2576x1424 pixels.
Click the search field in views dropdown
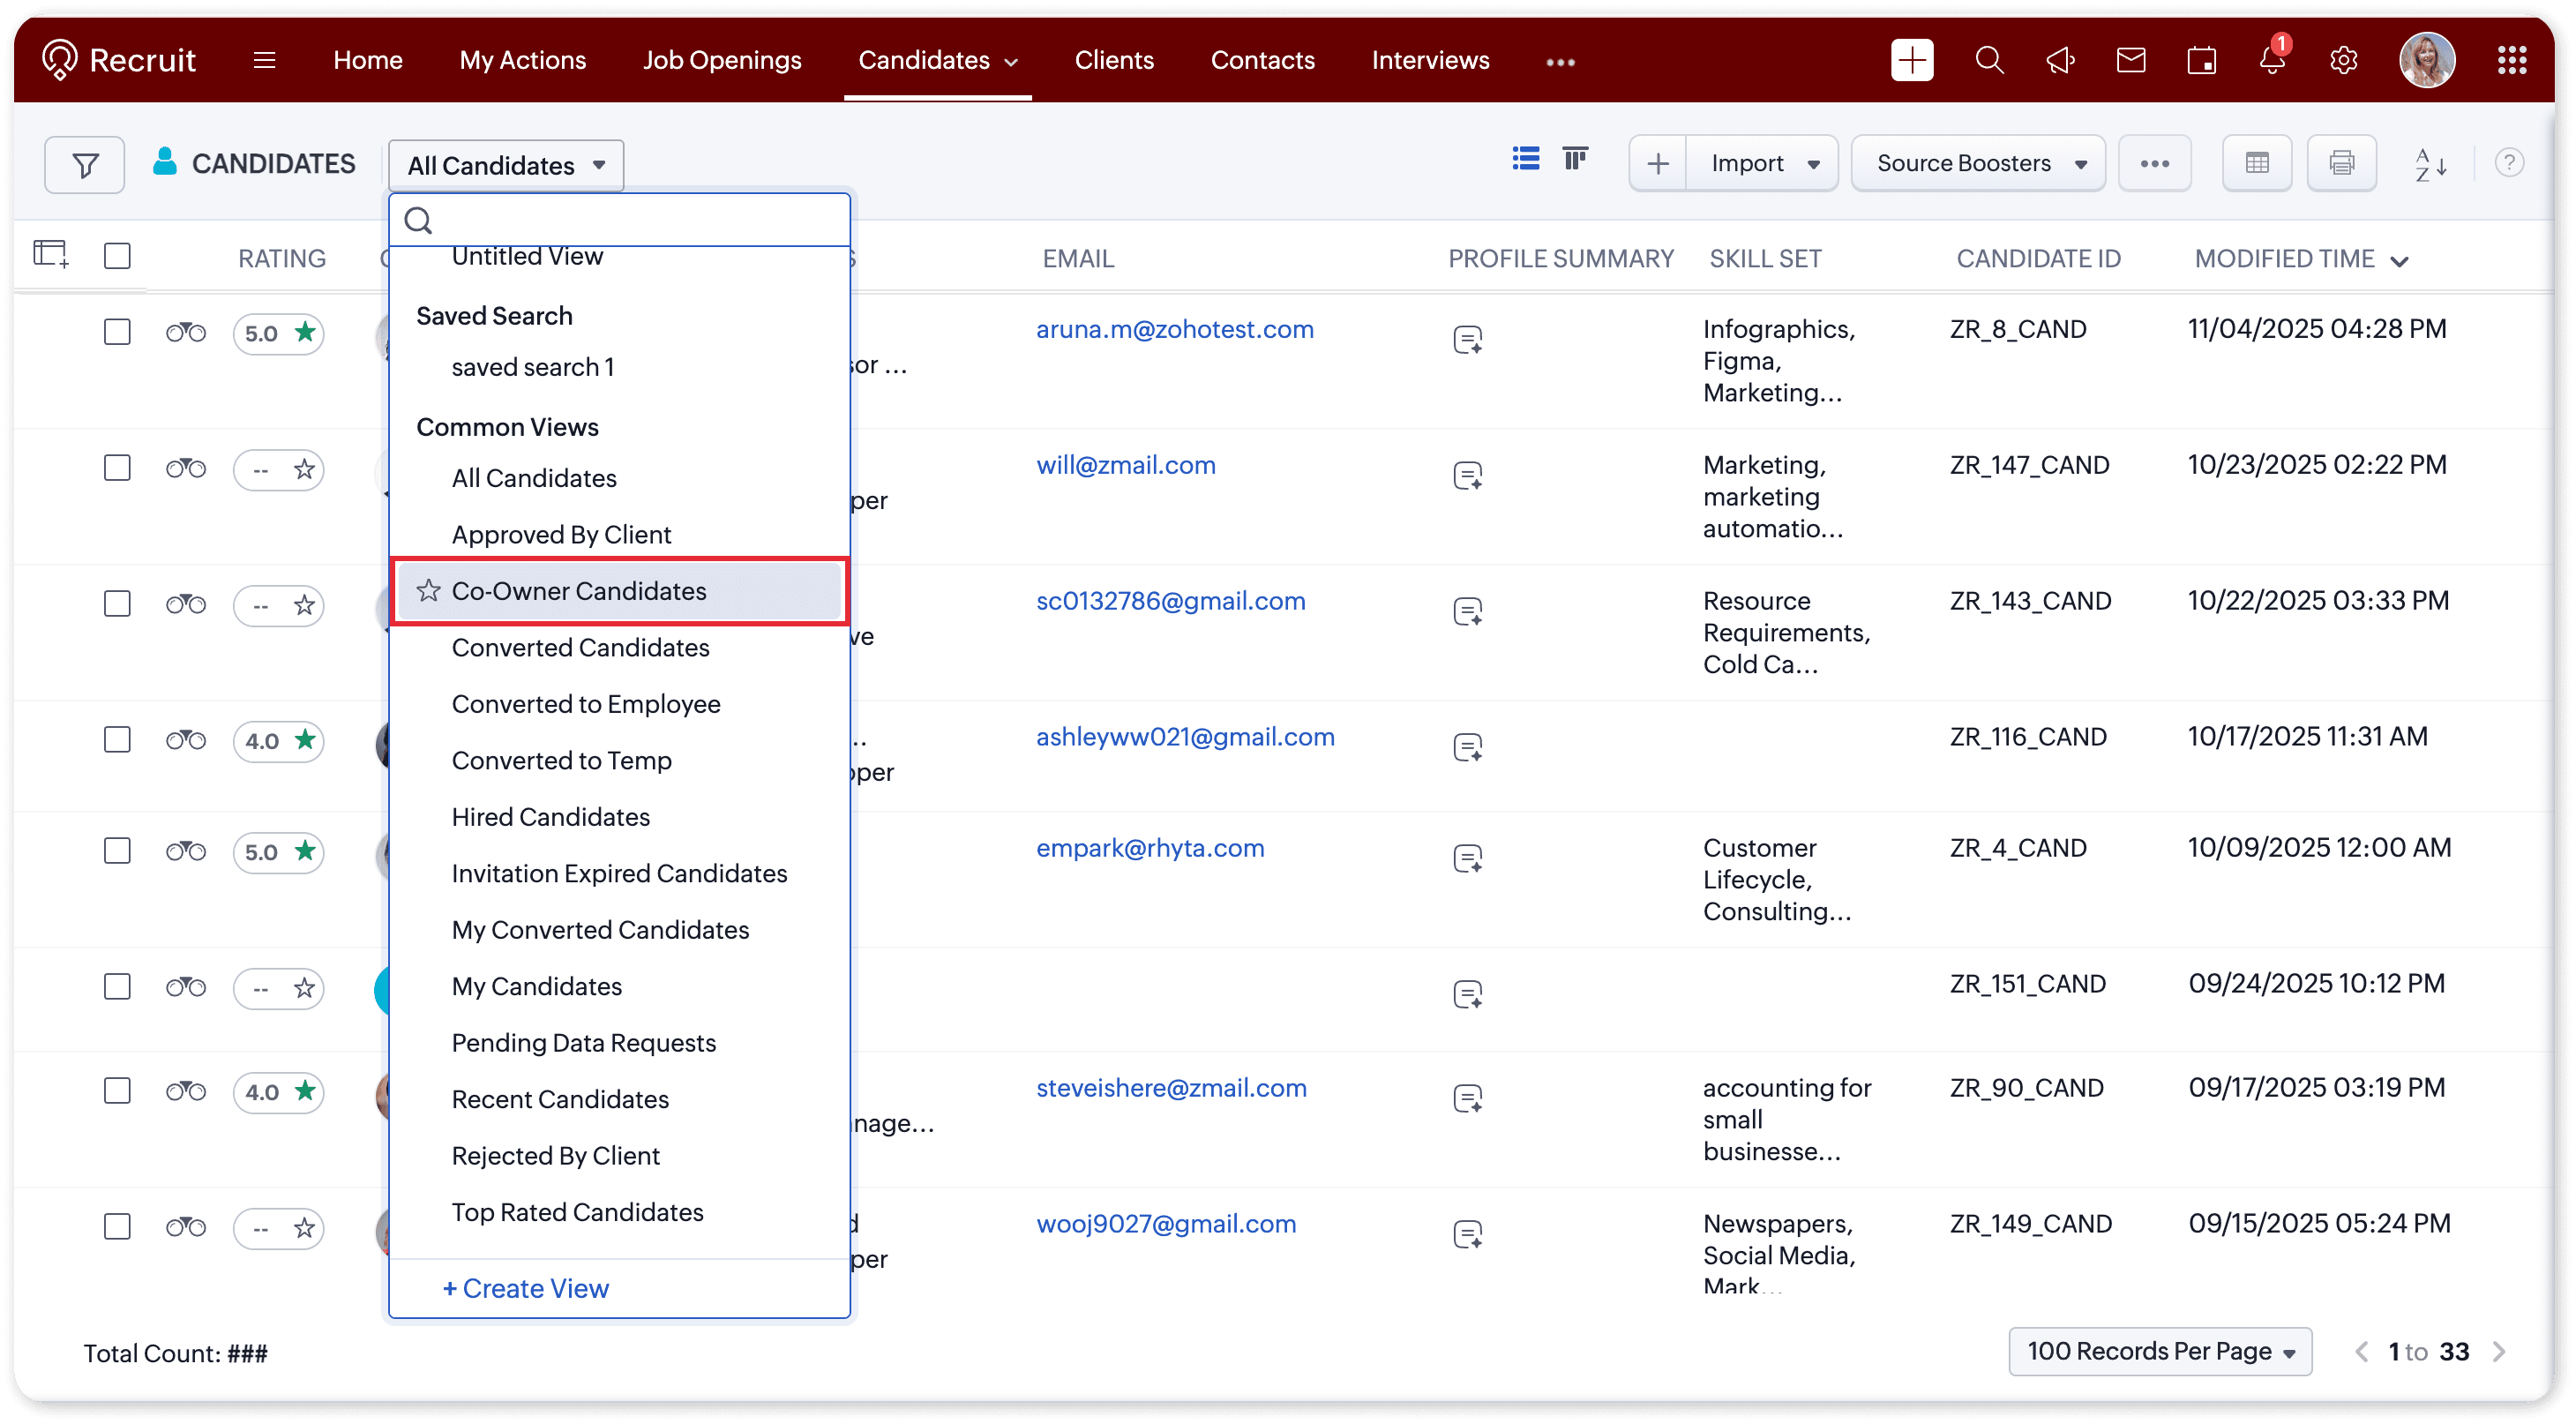[630, 220]
